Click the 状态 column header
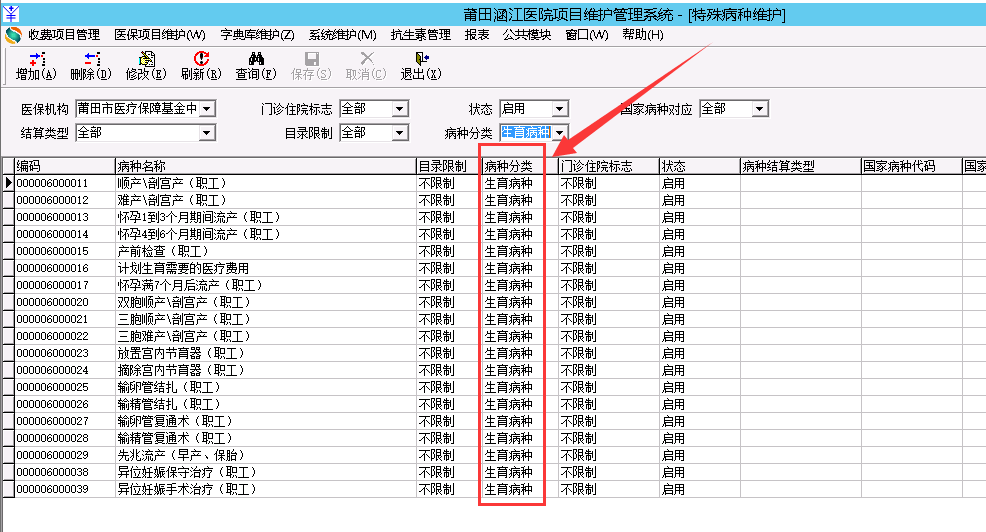Image resolution: width=986 pixels, height=532 pixels. 700,166
